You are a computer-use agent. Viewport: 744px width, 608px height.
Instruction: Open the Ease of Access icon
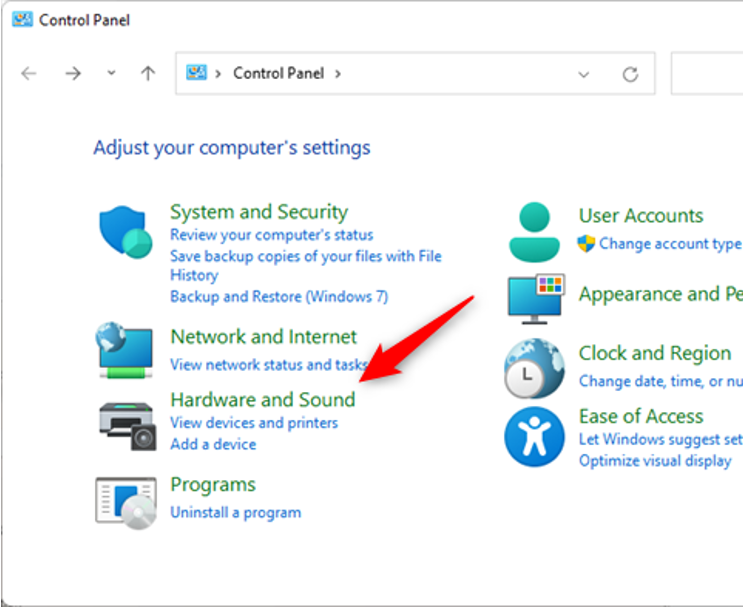[534, 436]
